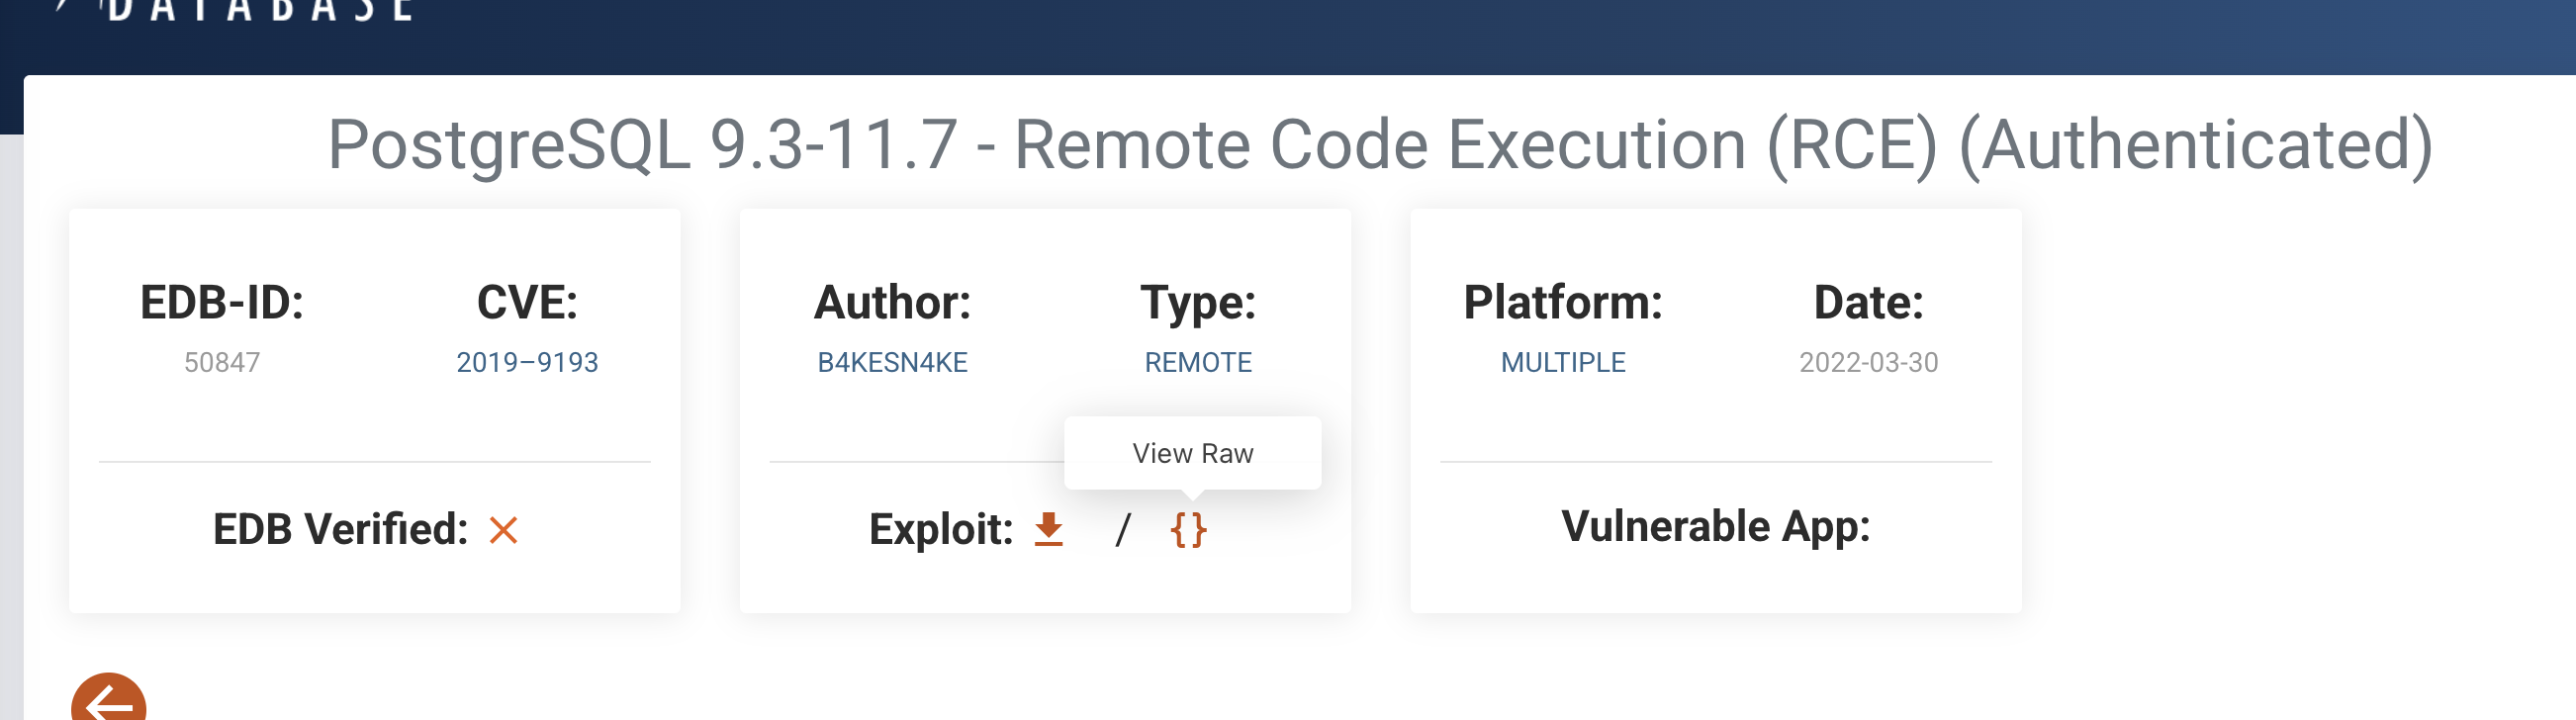Click the CVE heading

point(527,302)
